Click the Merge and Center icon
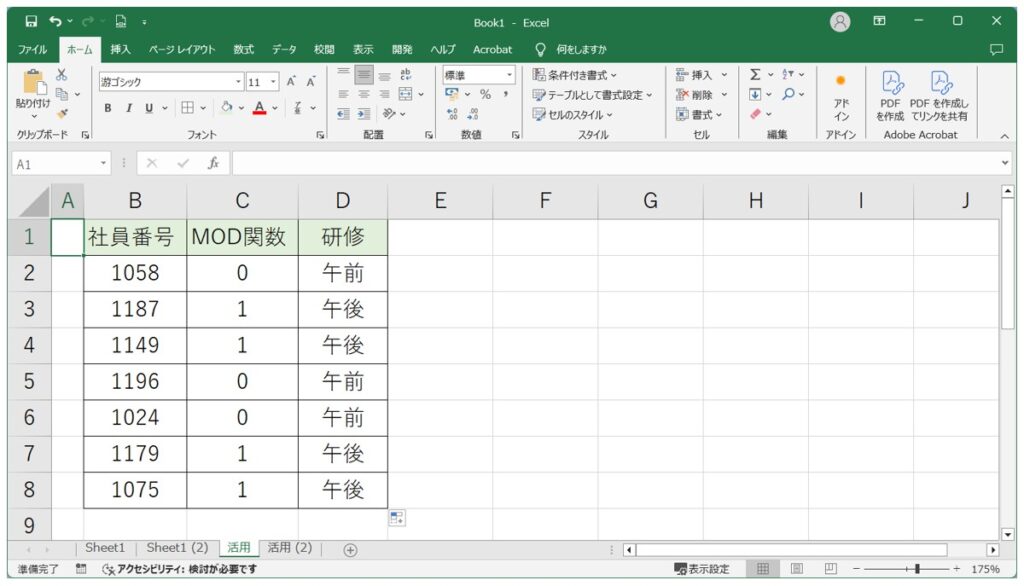 [405, 95]
